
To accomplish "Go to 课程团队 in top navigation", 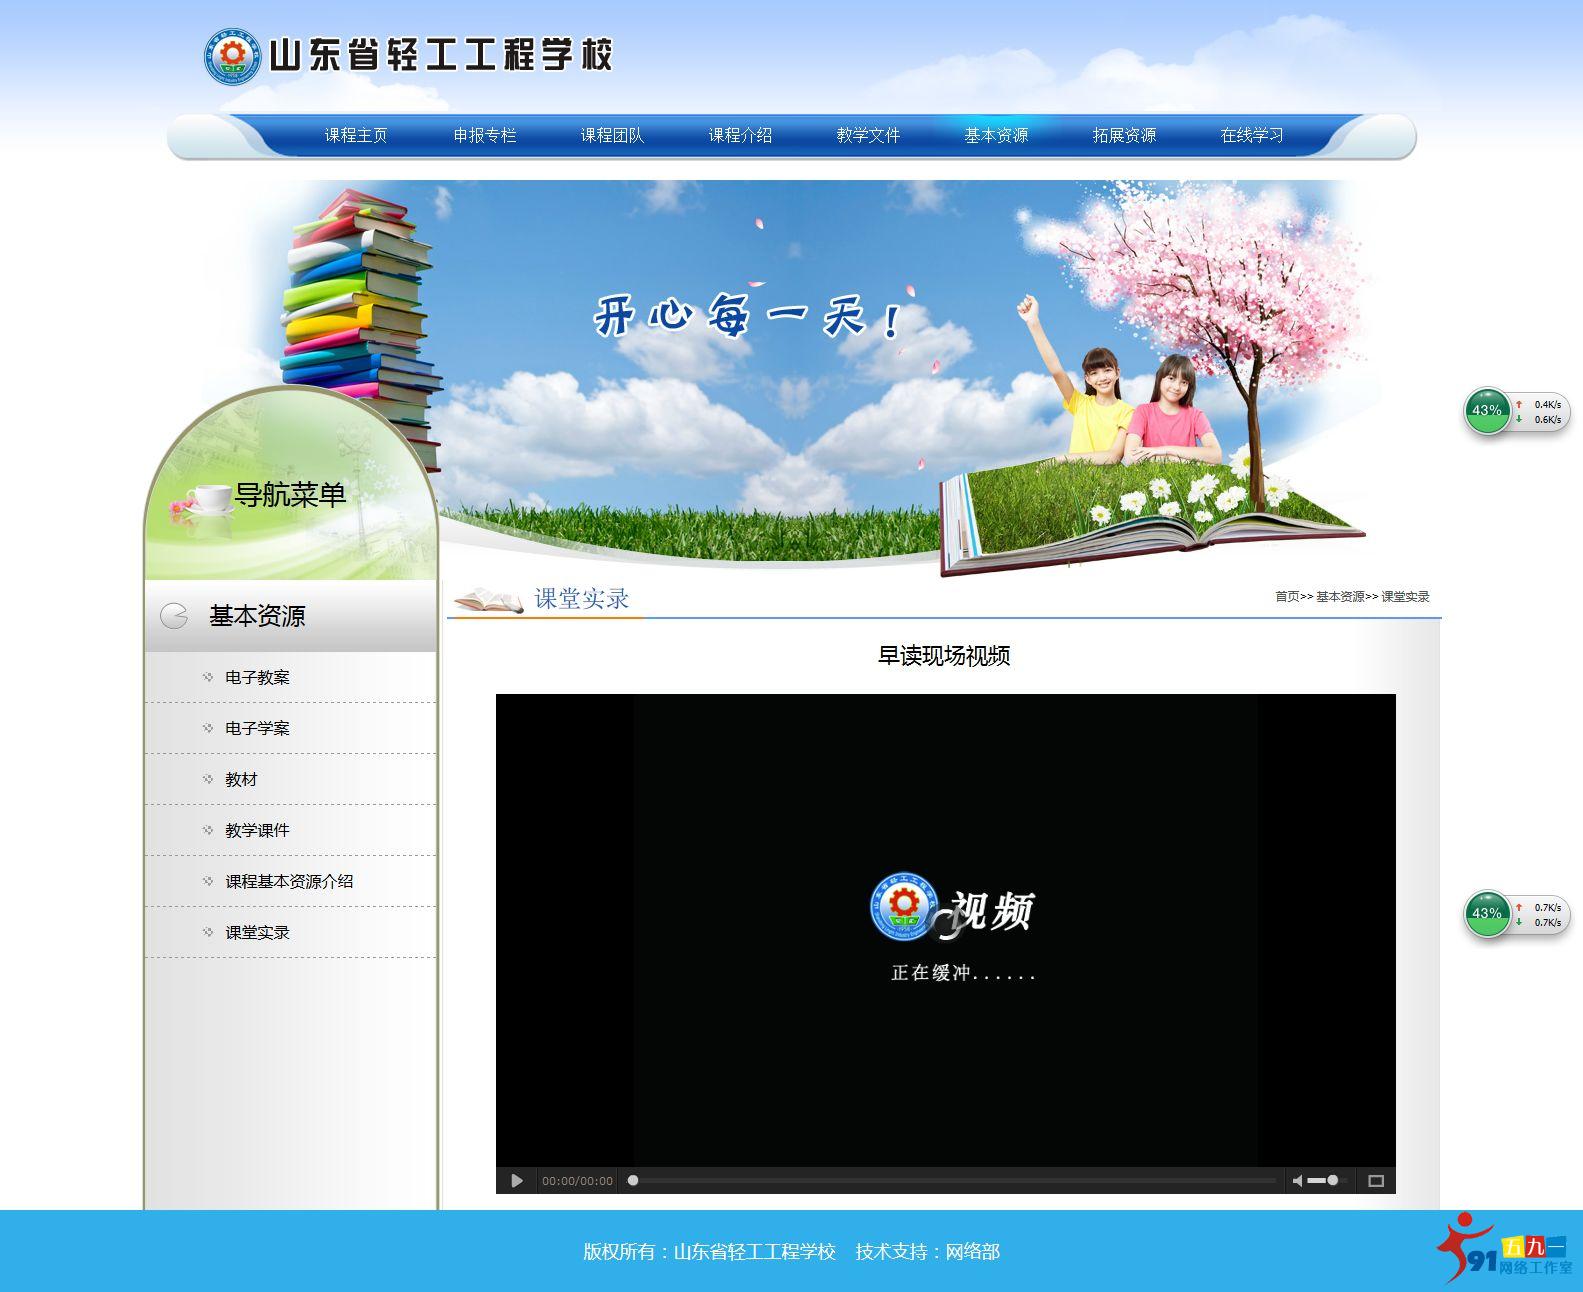I will point(612,135).
